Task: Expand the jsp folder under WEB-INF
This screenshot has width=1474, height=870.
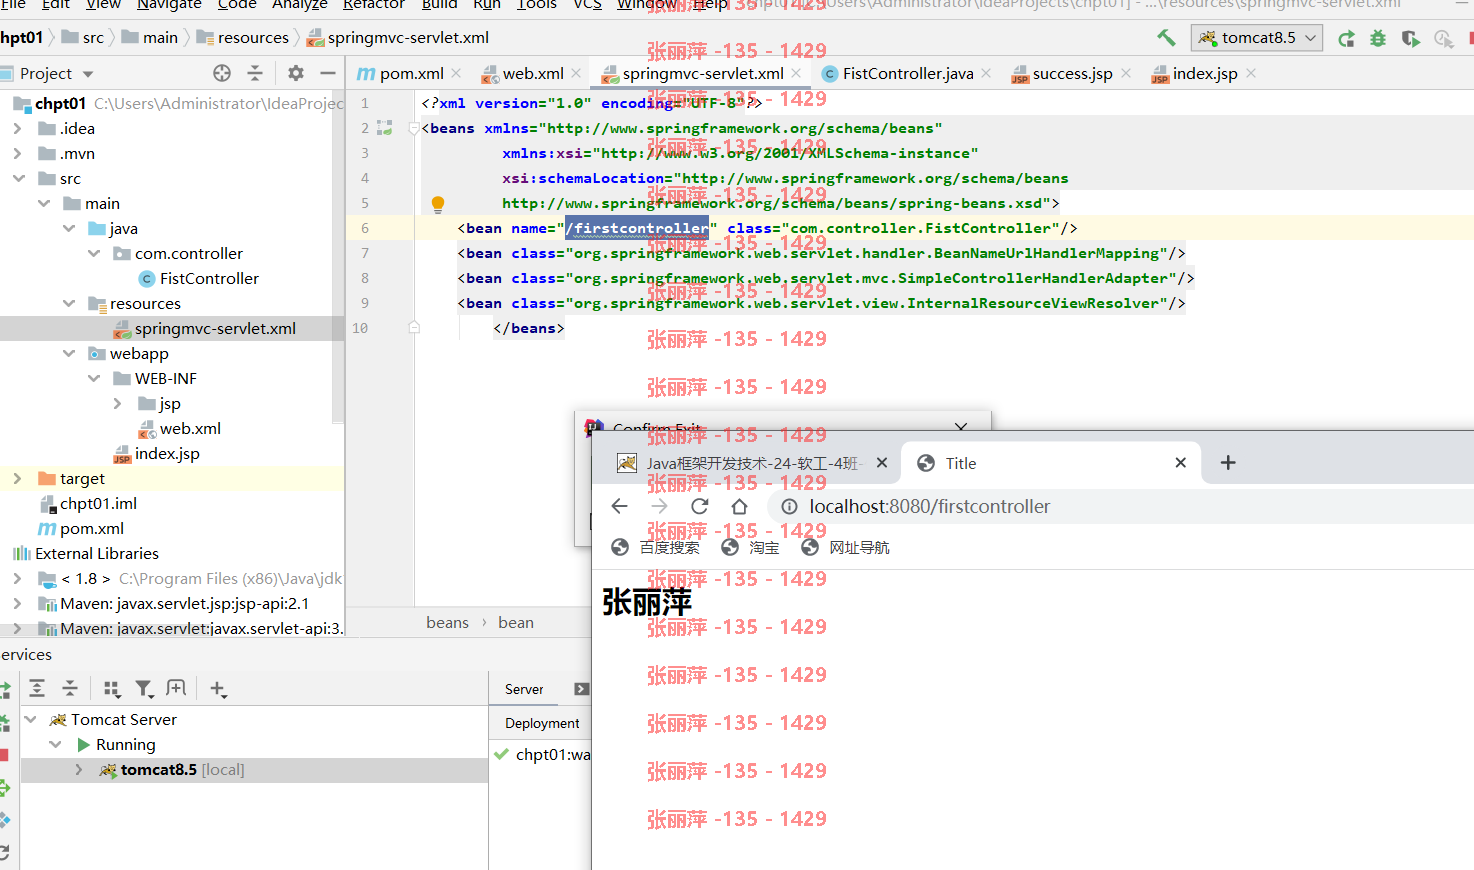Action: pos(117,403)
